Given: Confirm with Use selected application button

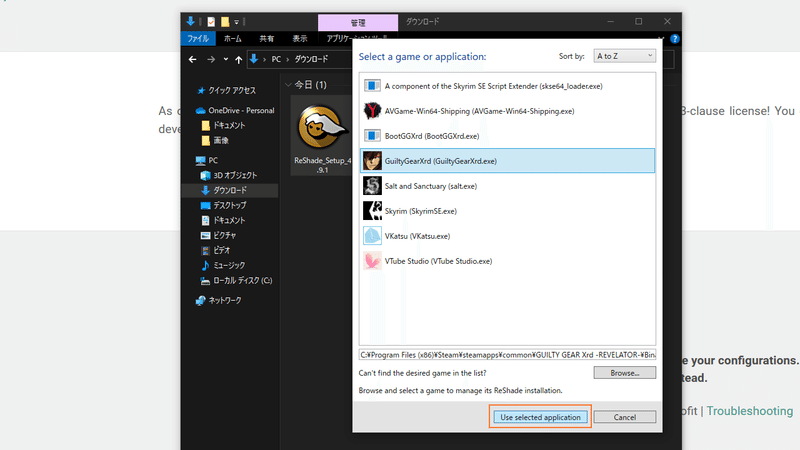Looking at the screenshot, I should (x=540, y=417).
